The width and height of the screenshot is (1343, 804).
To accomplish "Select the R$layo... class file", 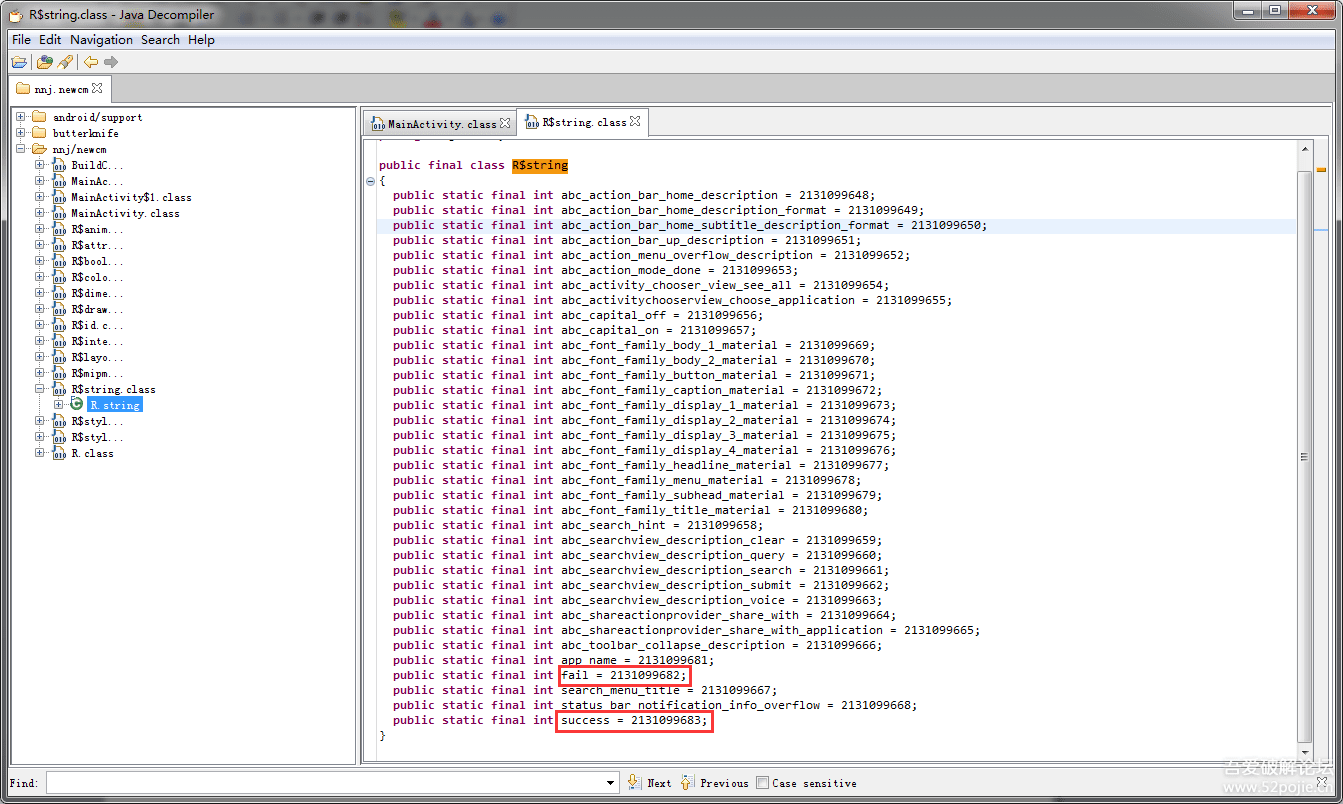I will point(97,357).
